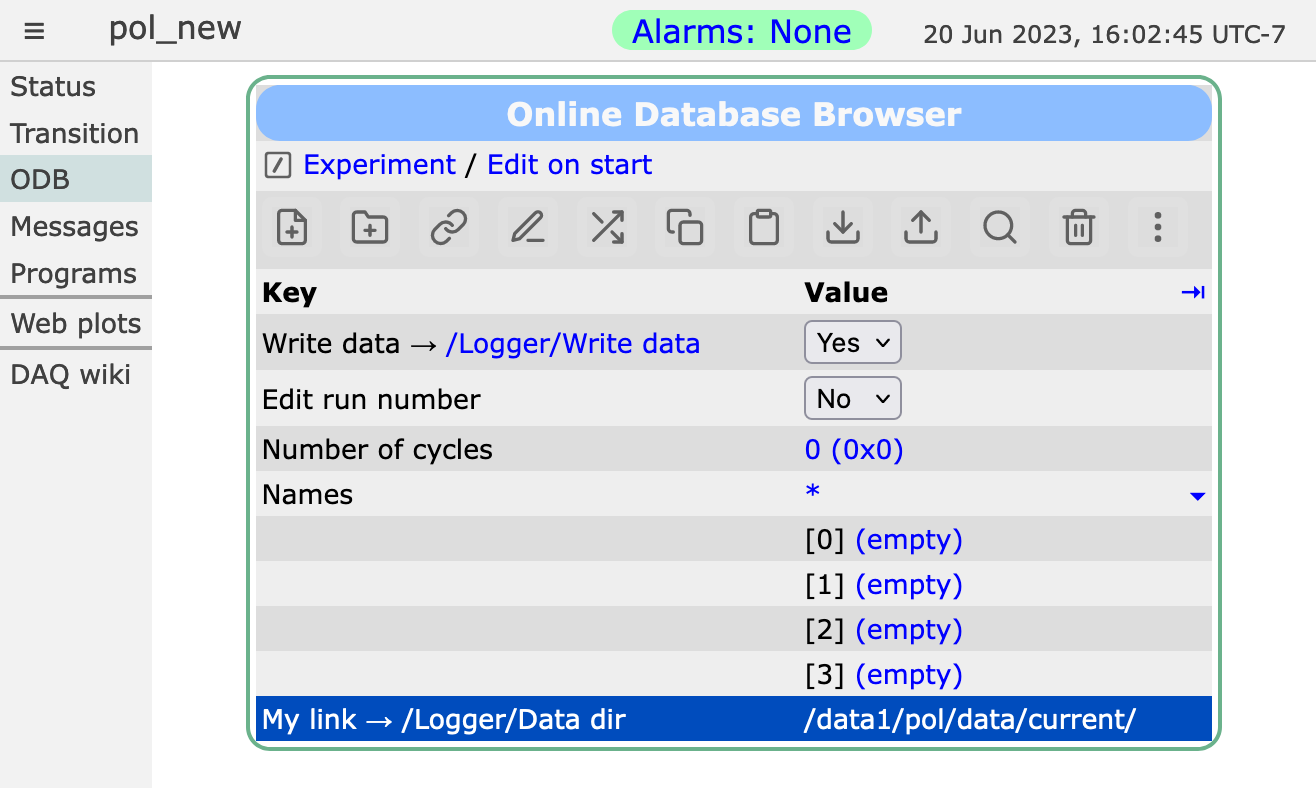The height and width of the screenshot is (788, 1316).
Task: Click the search magnifier icon
Action: click(x=1000, y=228)
